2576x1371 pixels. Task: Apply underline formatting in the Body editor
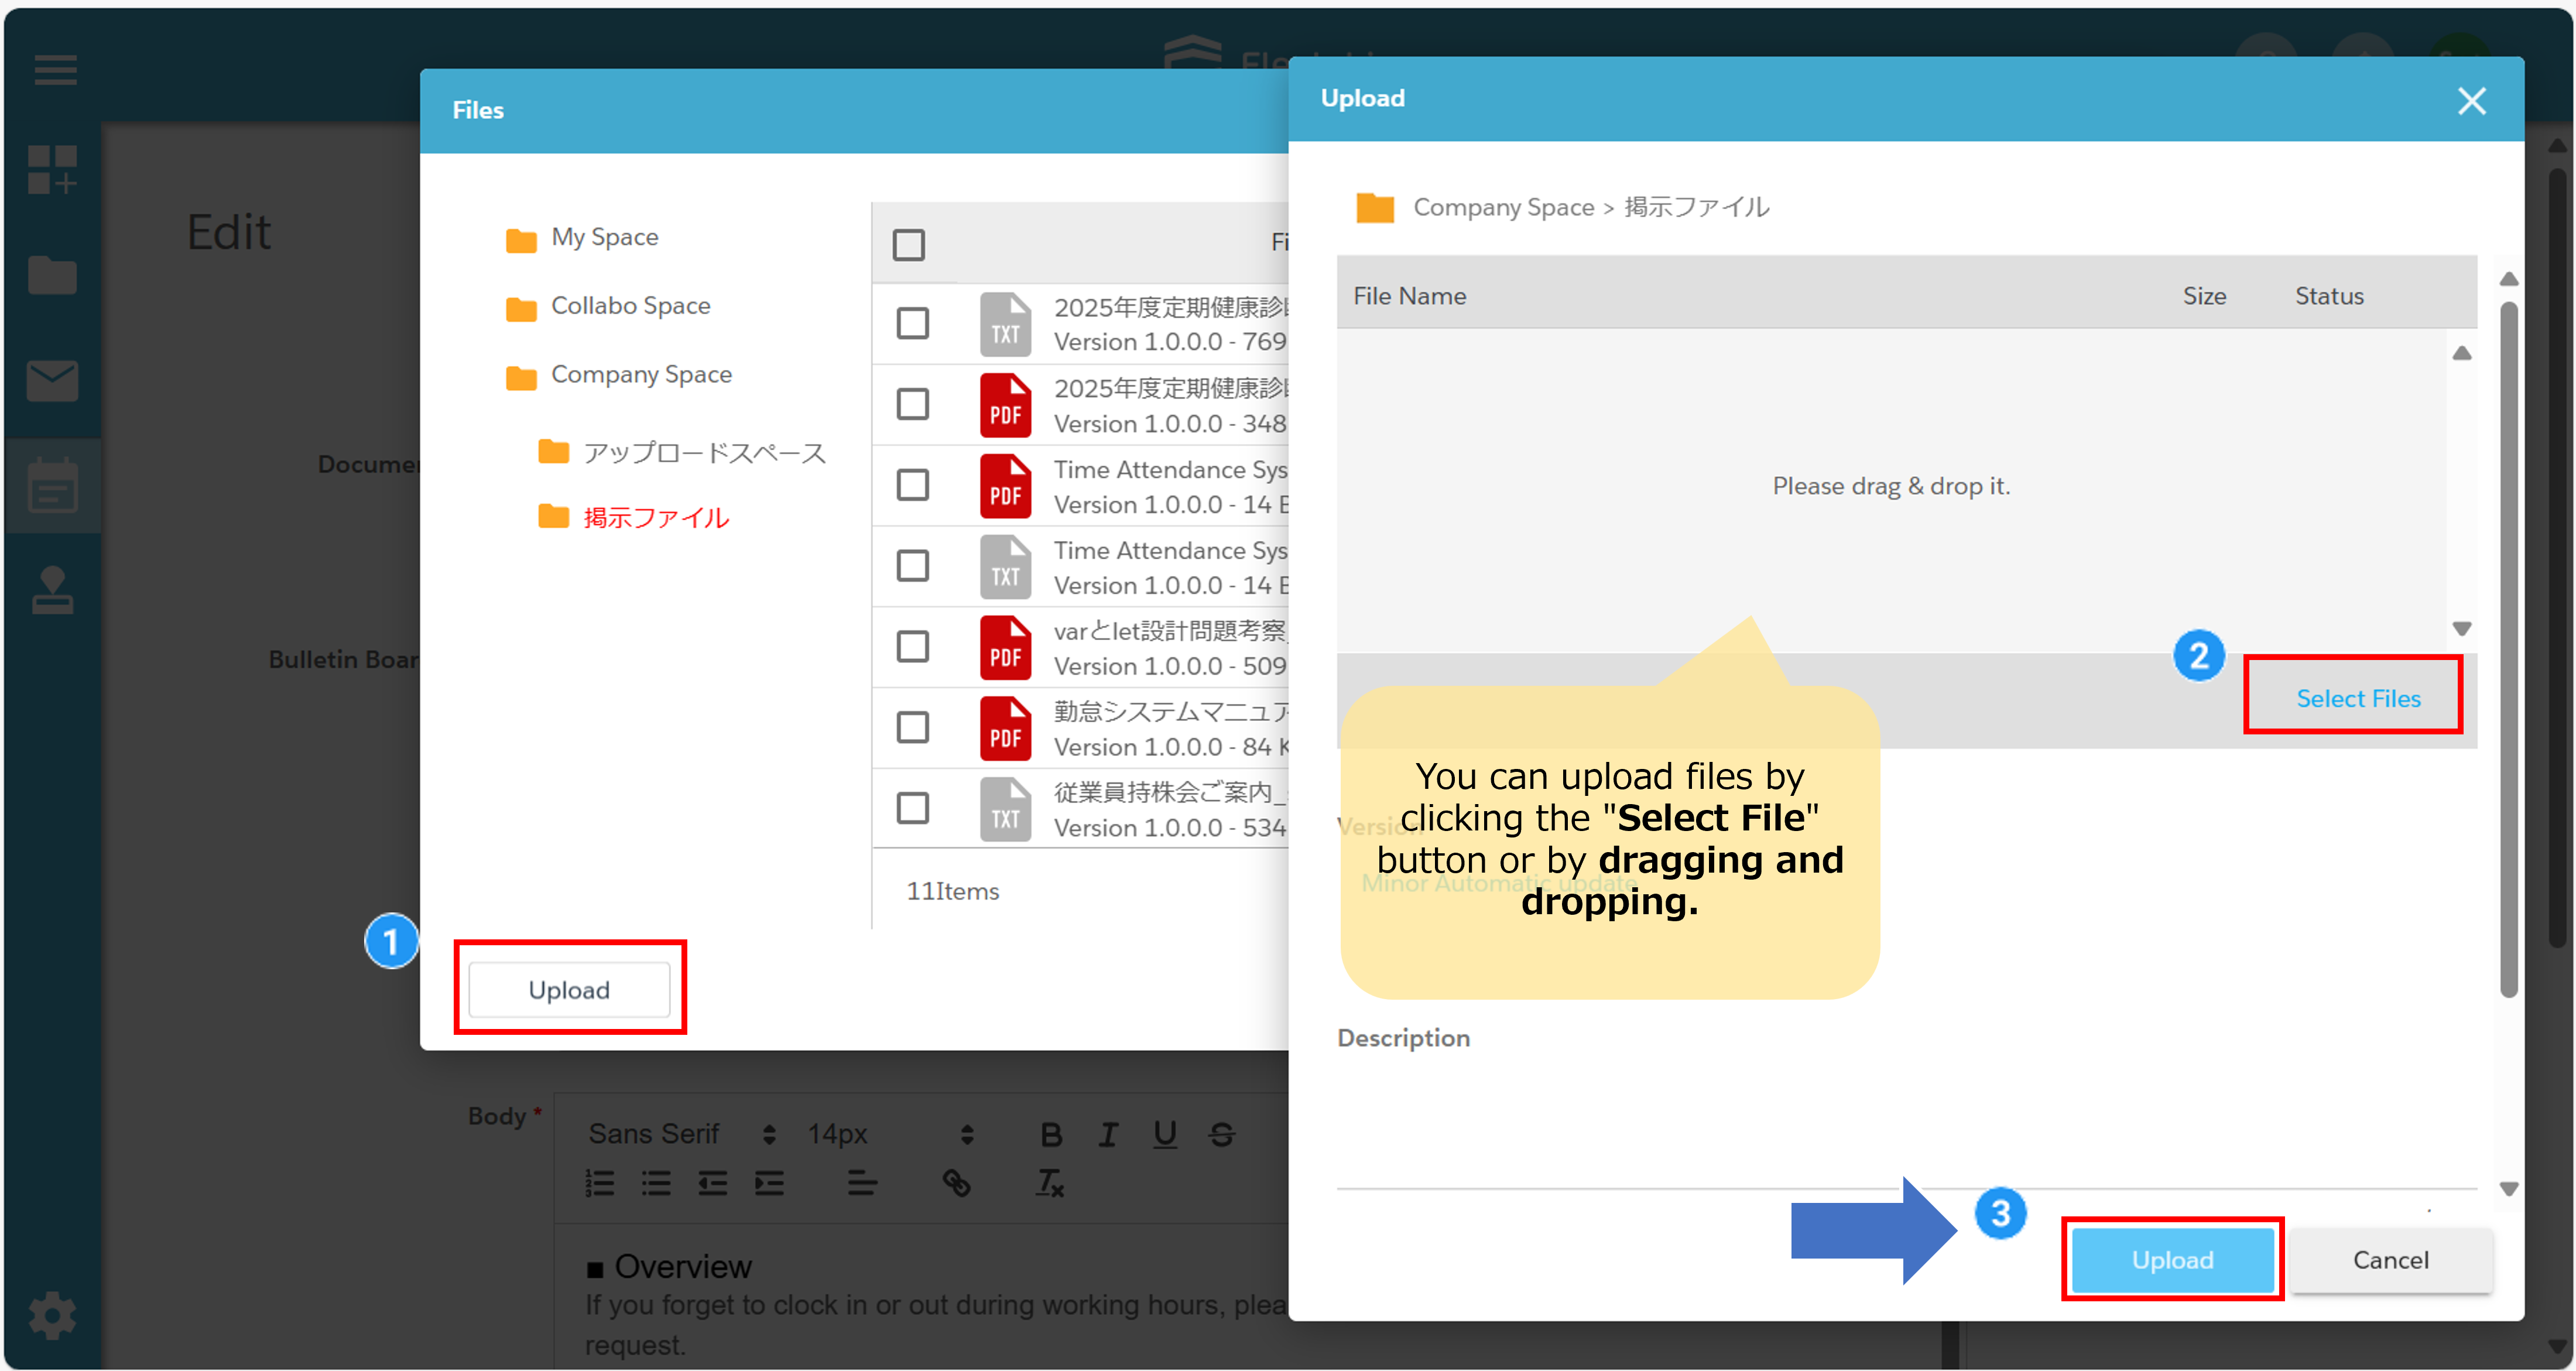(1165, 1134)
